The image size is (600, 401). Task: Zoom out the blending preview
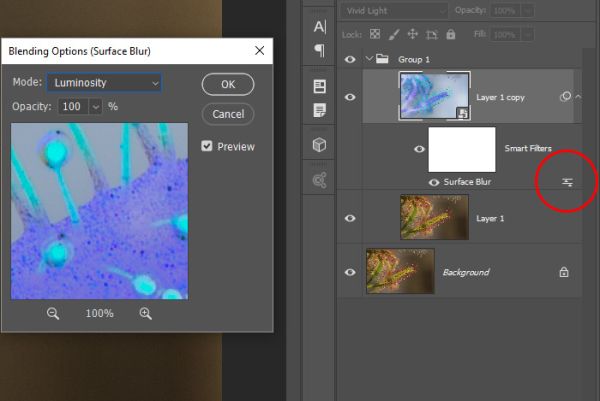point(53,313)
